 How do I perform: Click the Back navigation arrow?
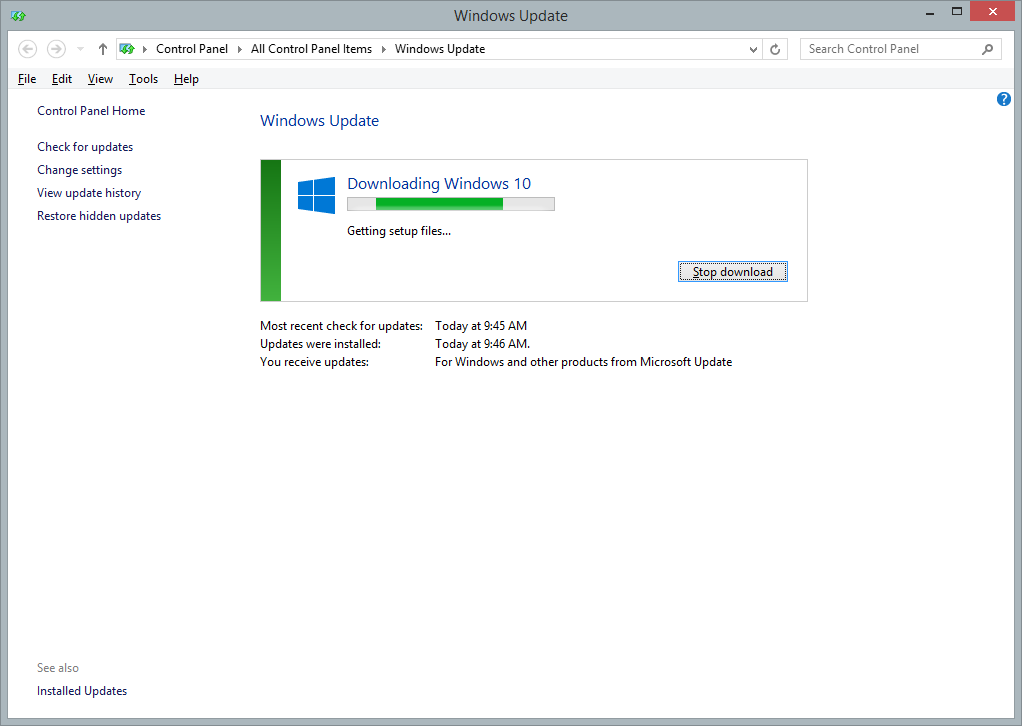[x=28, y=49]
